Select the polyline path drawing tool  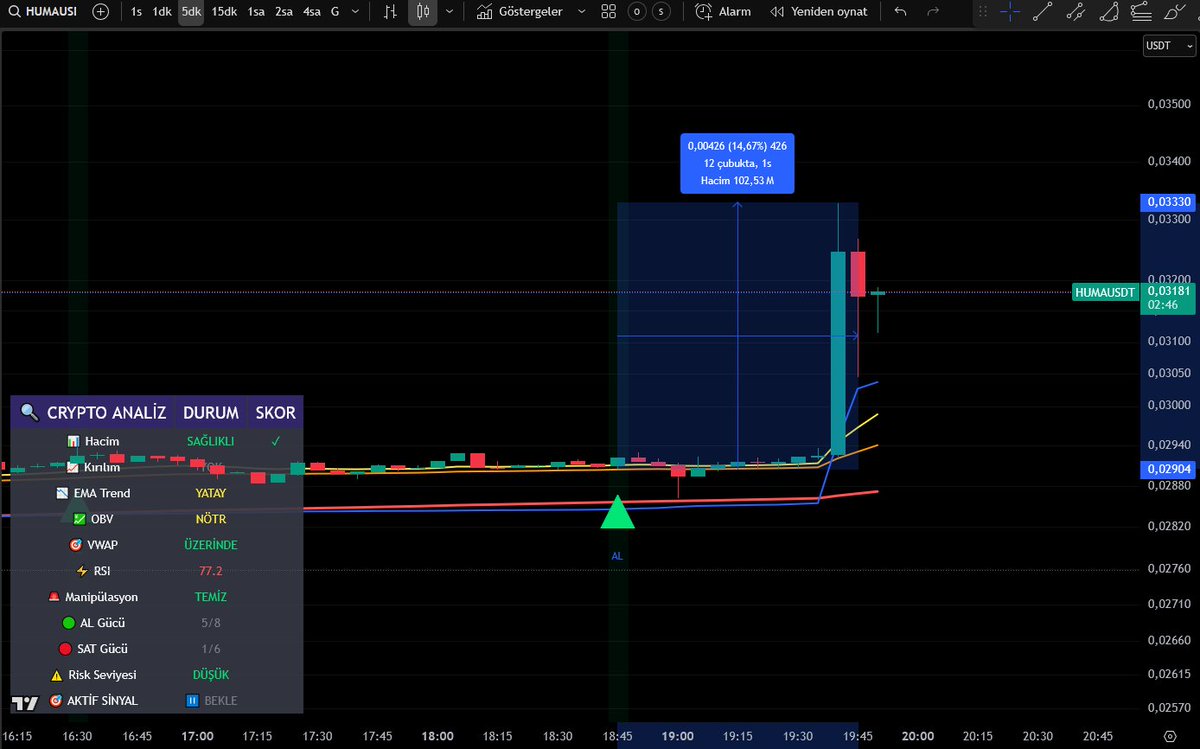pyautogui.click(x=1075, y=12)
